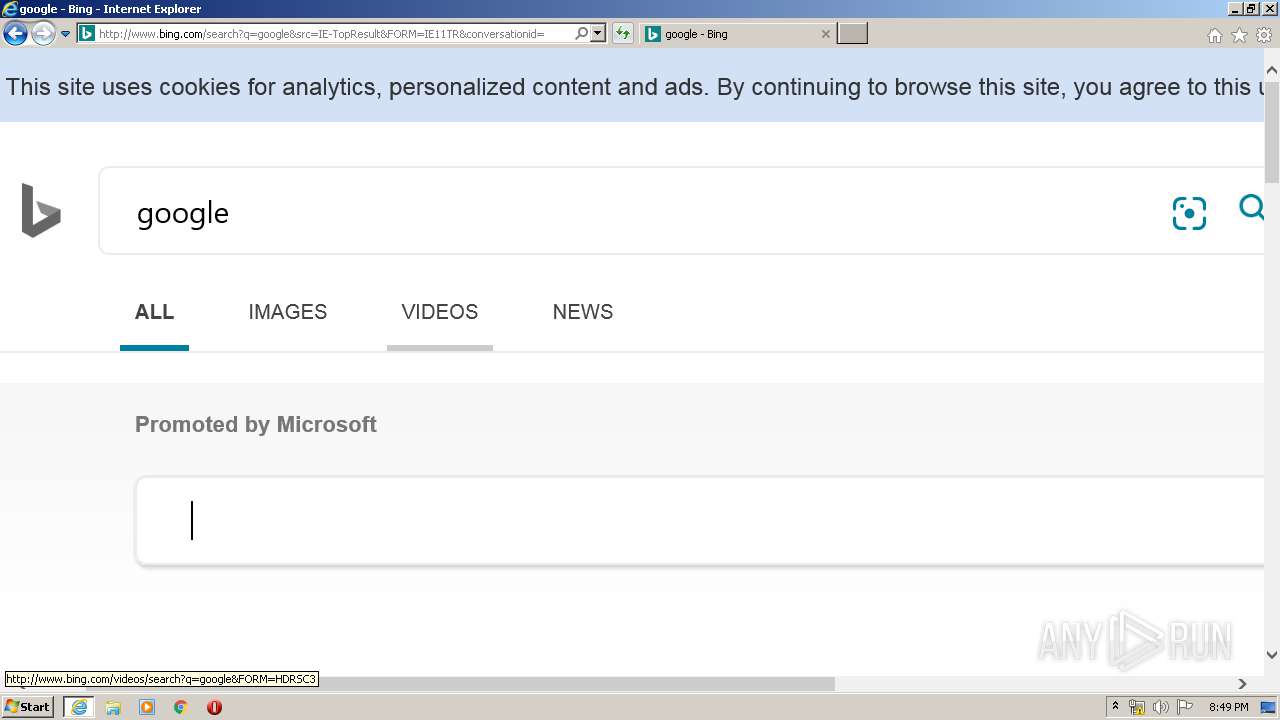The image size is (1280, 720).
Task: Click the red Opera taskbar icon
Action: click(x=214, y=707)
